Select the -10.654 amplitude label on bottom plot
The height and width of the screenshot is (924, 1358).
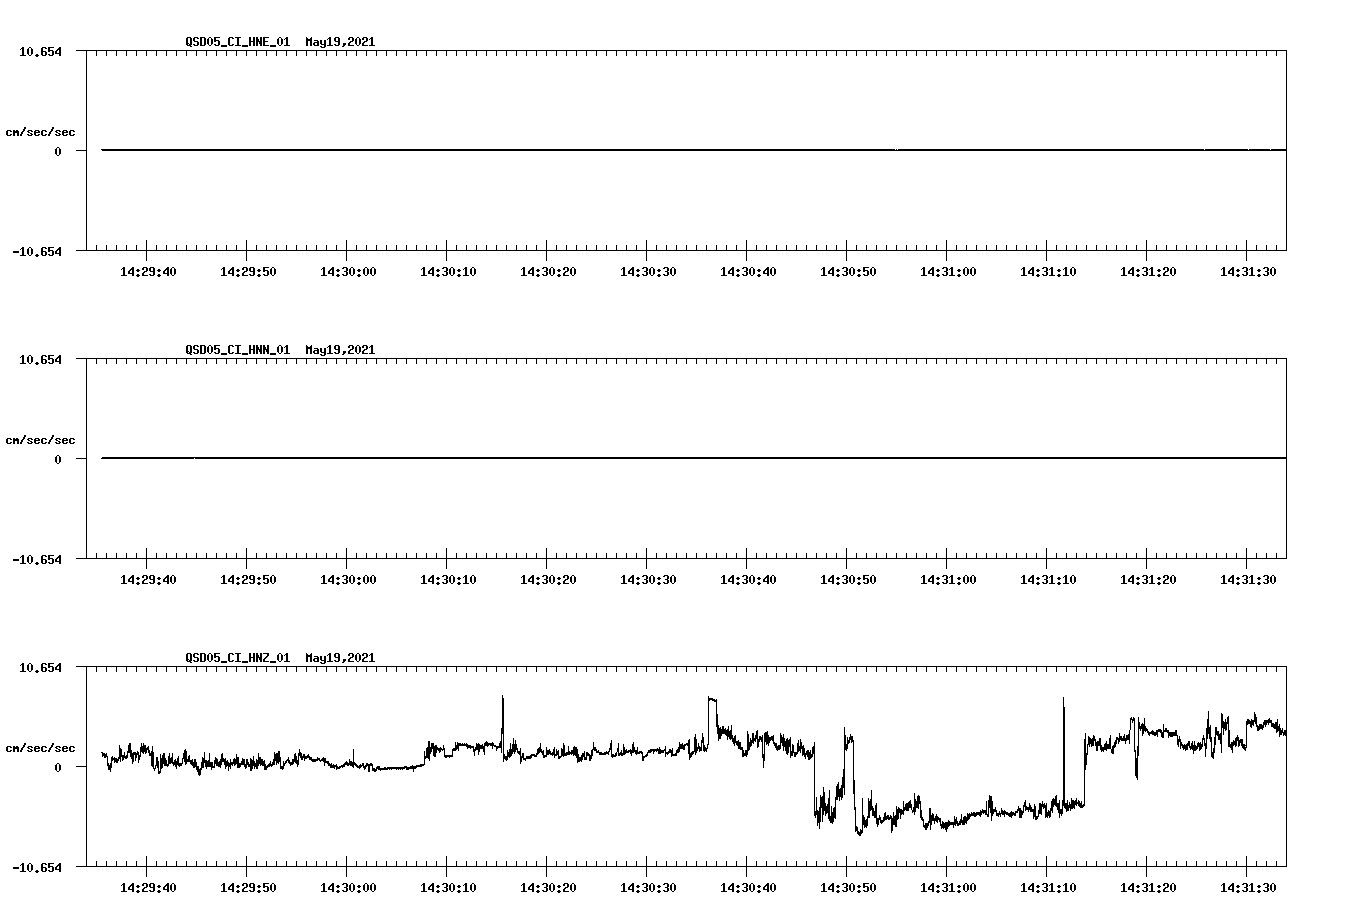[40, 868]
